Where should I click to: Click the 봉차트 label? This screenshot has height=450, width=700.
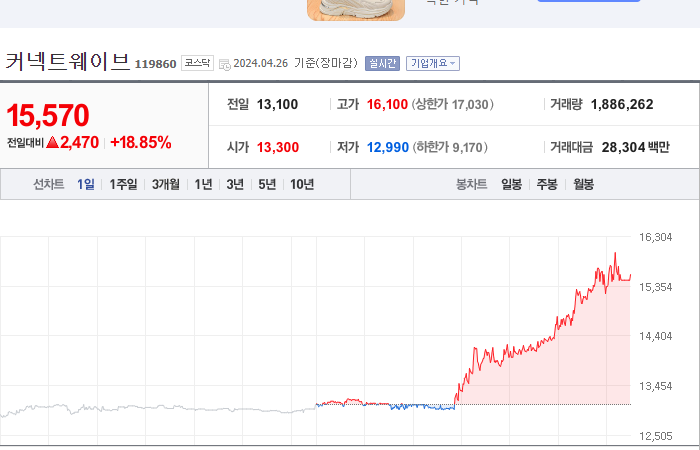tap(471, 184)
